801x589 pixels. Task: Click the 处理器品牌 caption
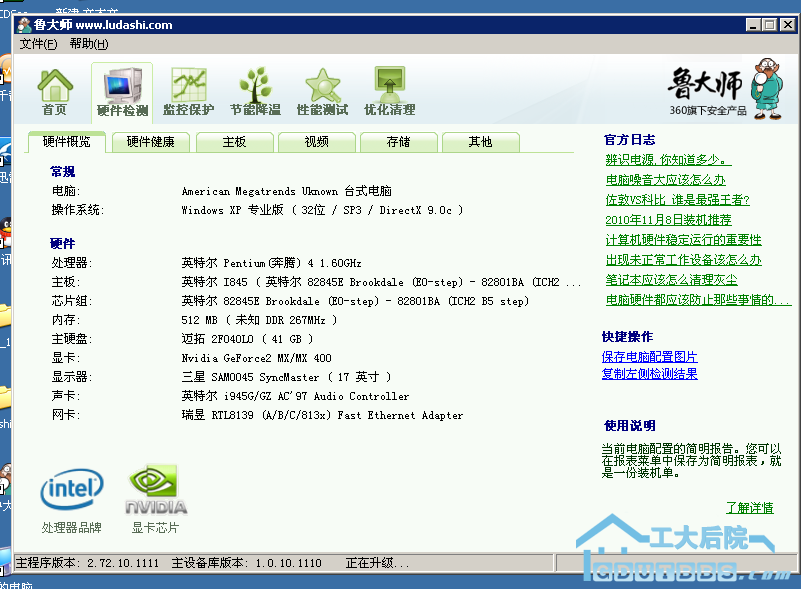coord(72,528)
